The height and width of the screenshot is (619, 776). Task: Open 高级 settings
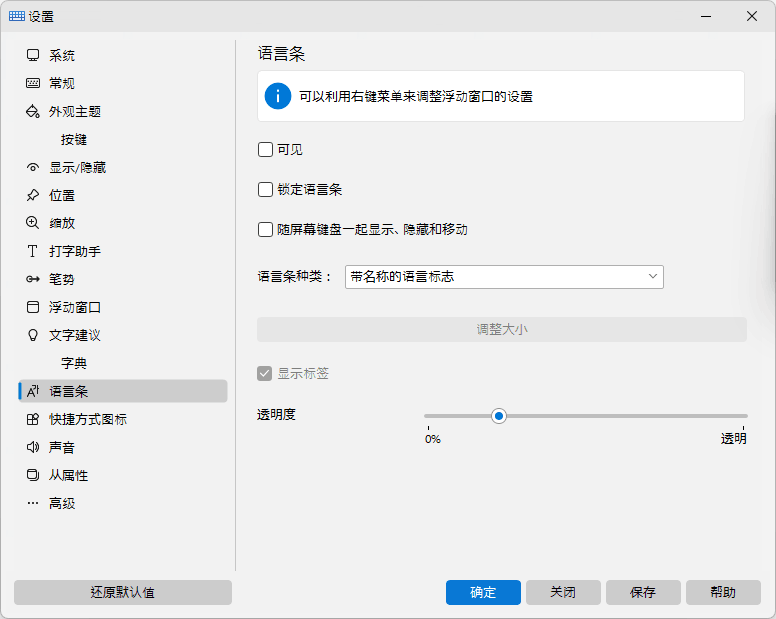(x=123, y=503)
